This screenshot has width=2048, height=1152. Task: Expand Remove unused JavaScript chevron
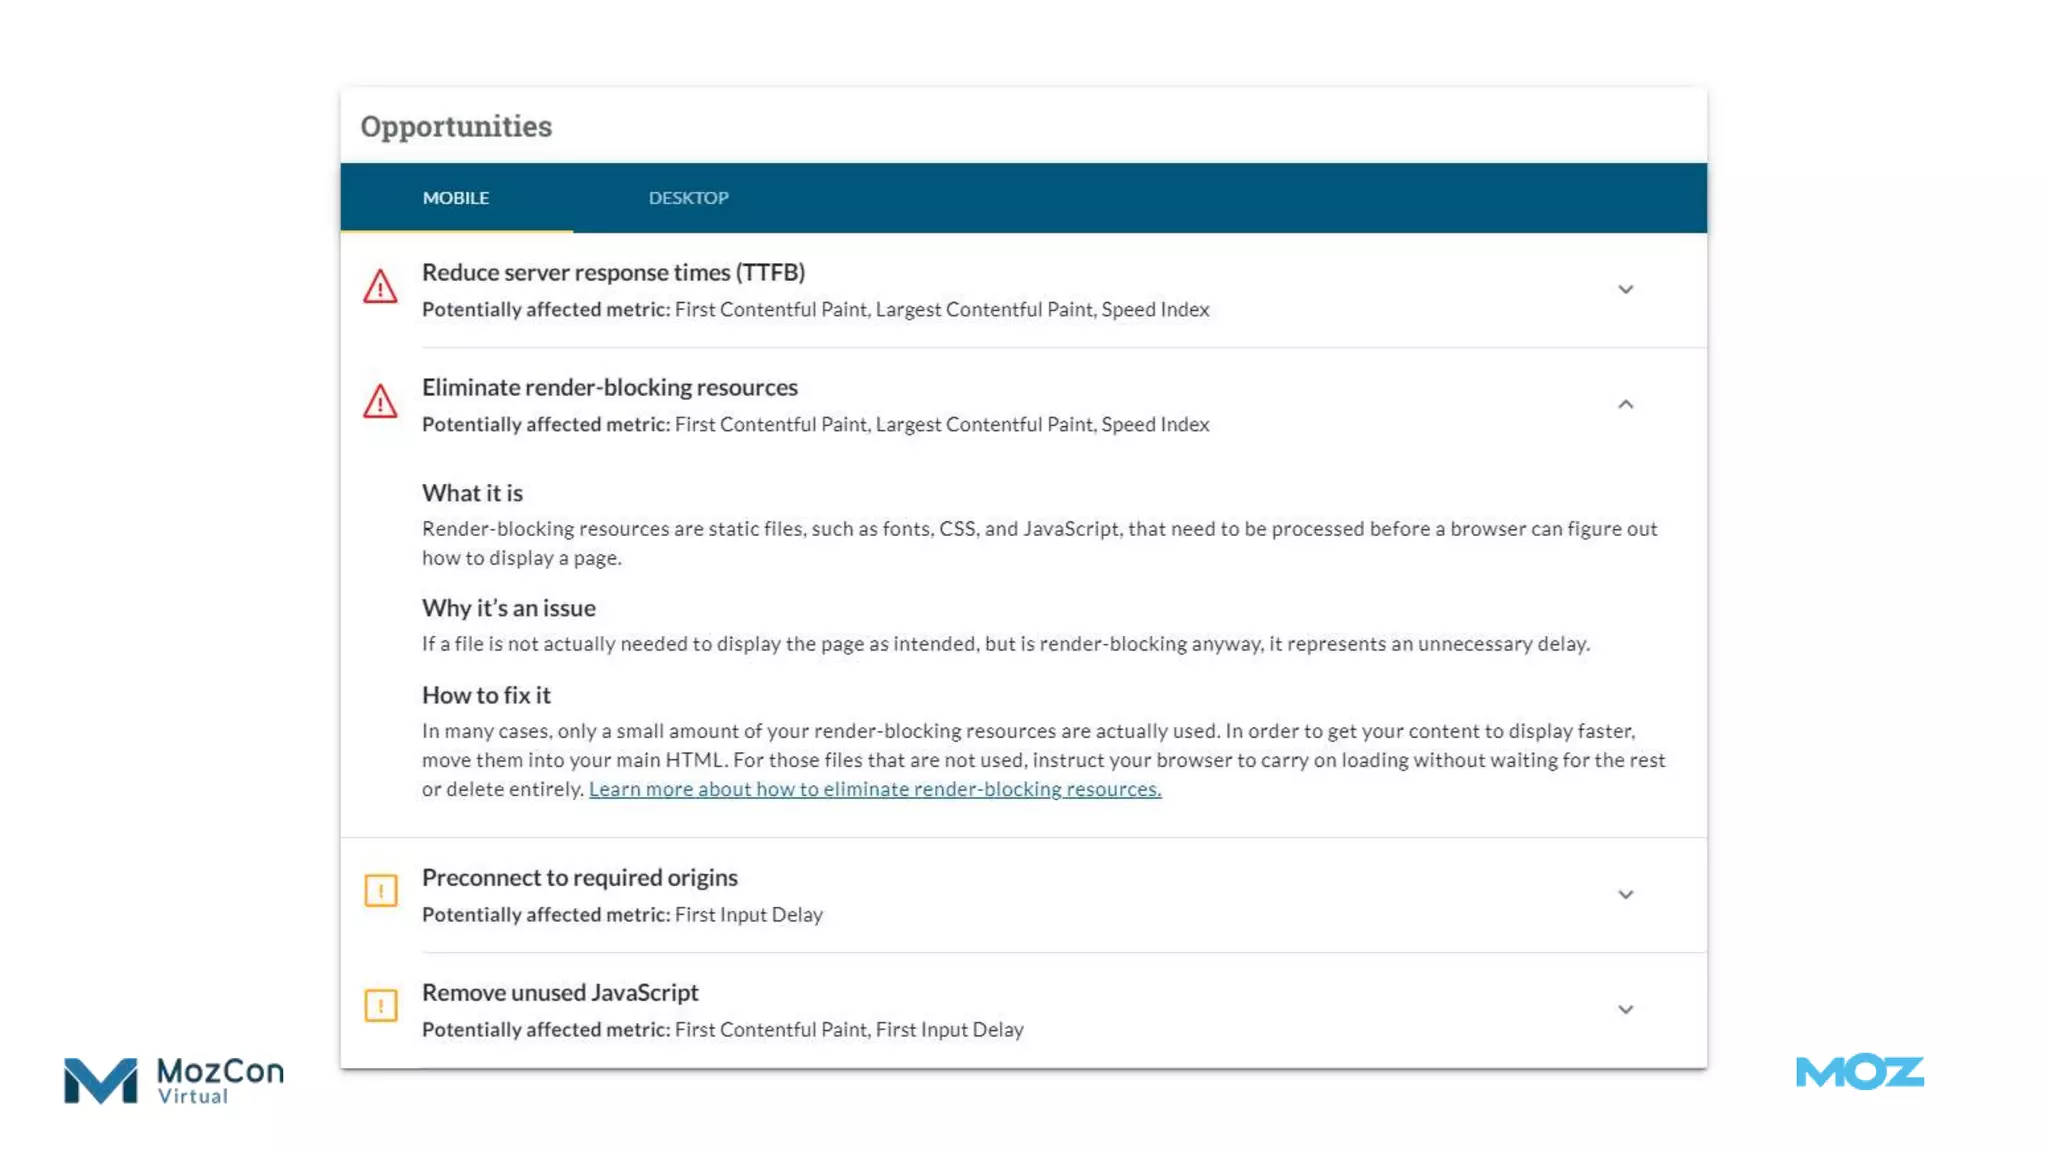pos(1625,1010)
